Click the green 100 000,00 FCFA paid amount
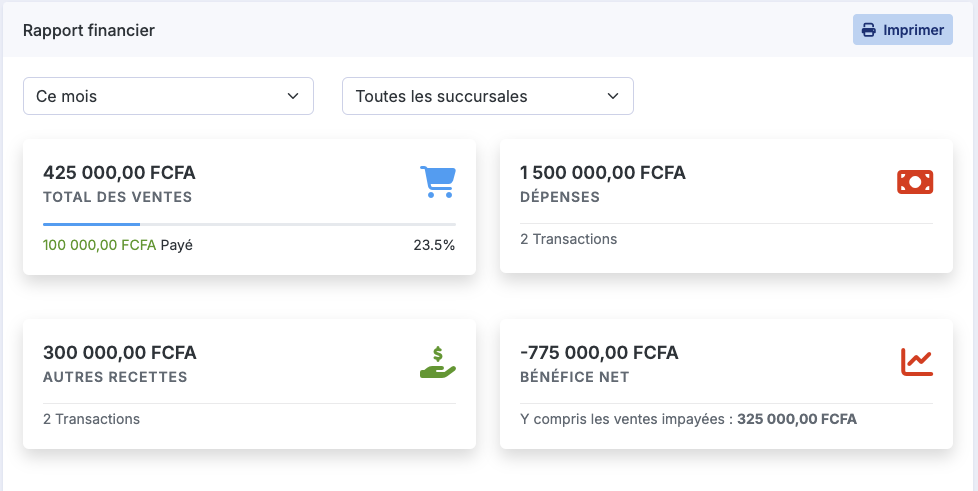 pyautogui.click(x=99, y=245)
